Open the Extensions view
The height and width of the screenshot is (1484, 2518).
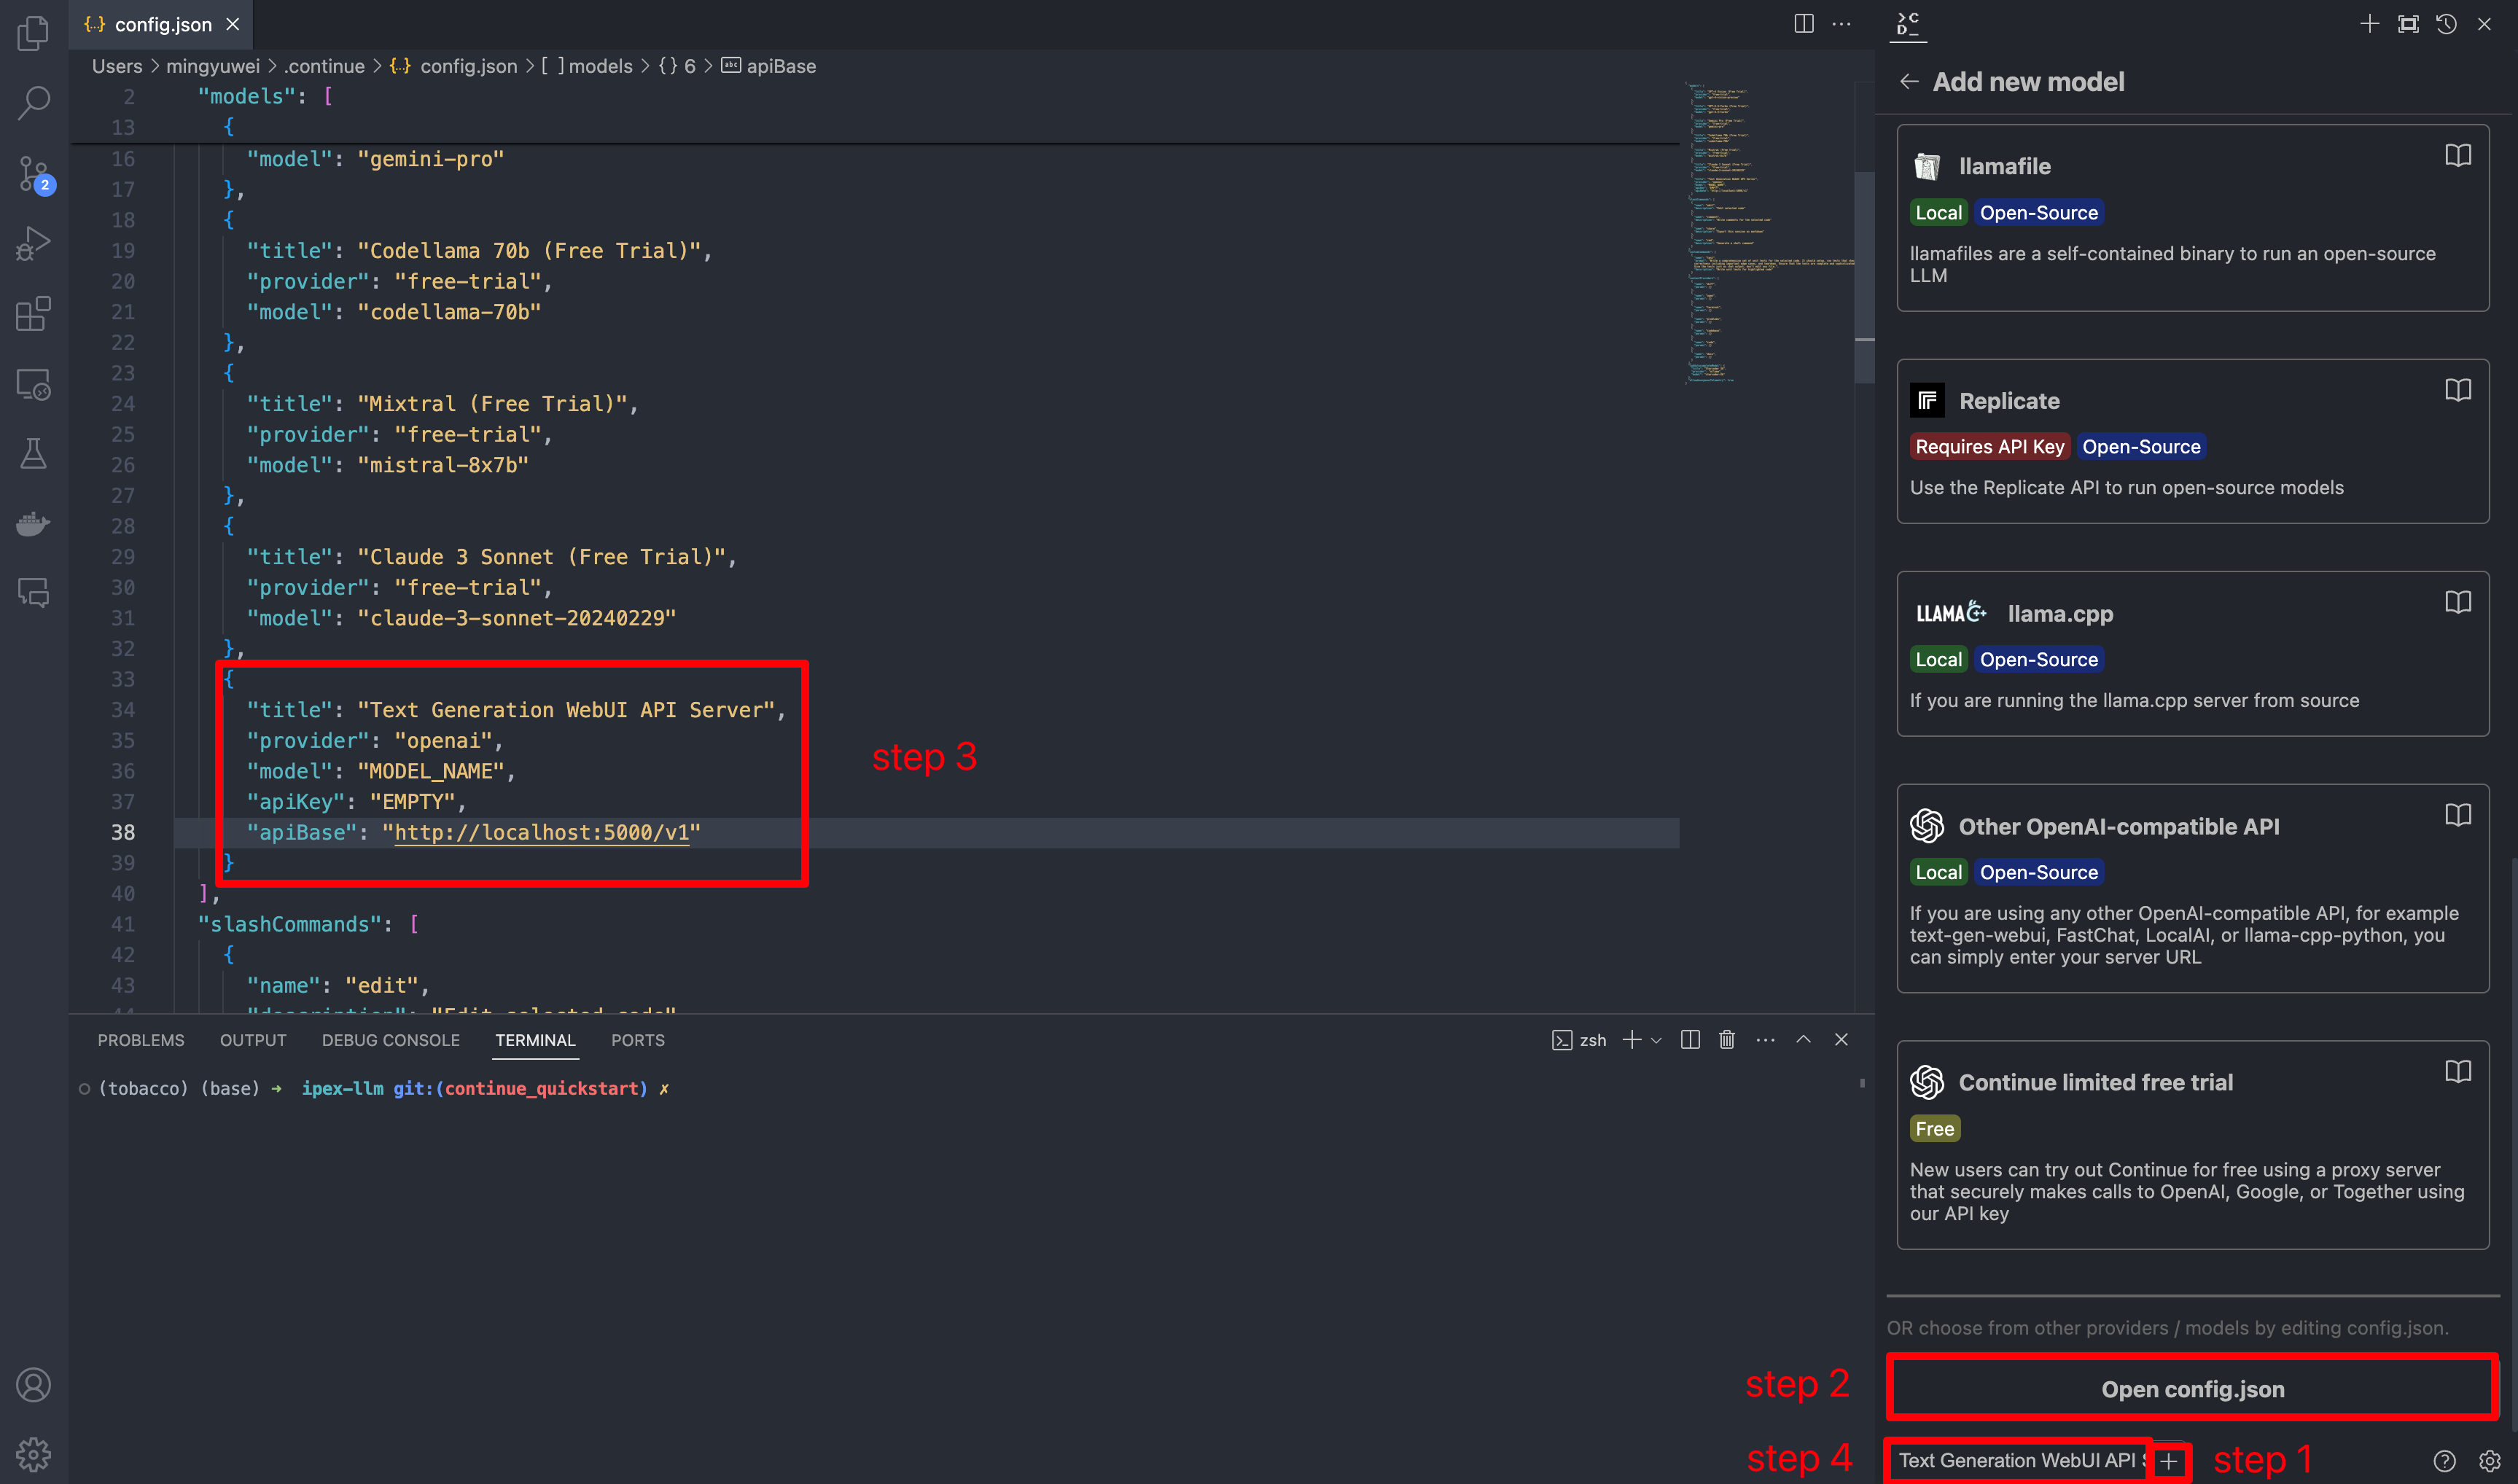(x=33, y=313)
